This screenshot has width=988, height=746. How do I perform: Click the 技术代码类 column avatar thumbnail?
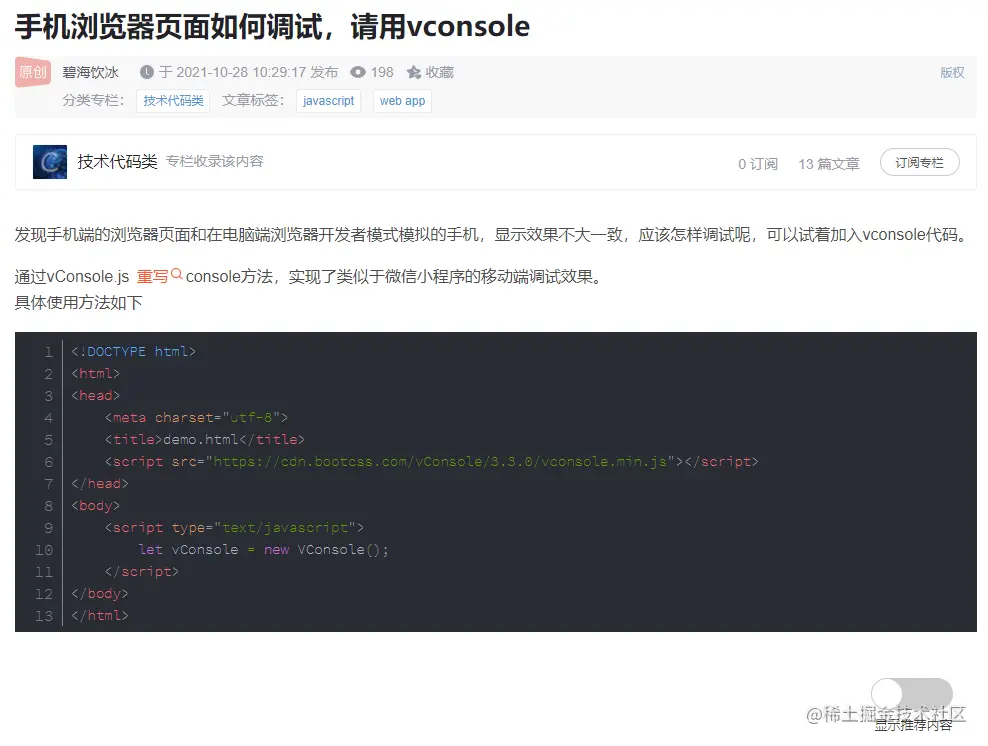click(50, 162)
